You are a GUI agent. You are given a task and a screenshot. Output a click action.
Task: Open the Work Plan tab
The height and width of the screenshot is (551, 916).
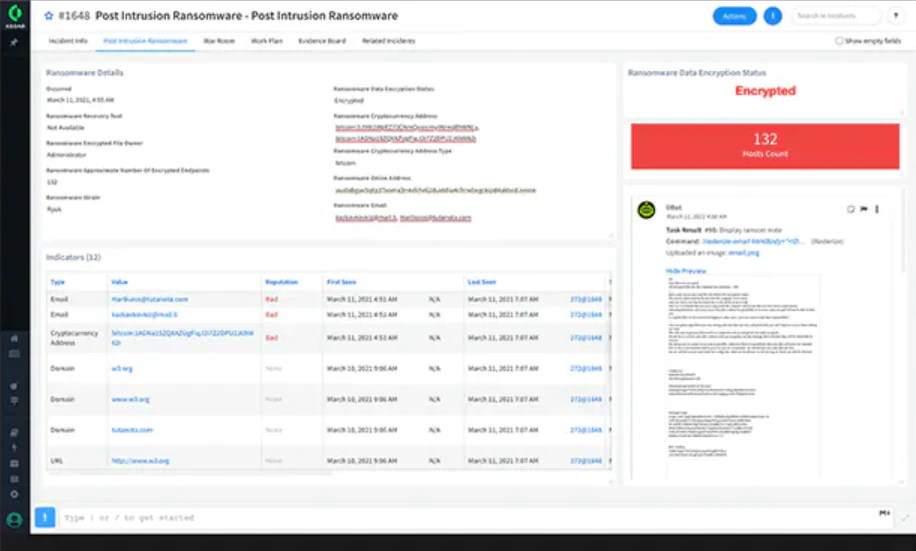266,41
